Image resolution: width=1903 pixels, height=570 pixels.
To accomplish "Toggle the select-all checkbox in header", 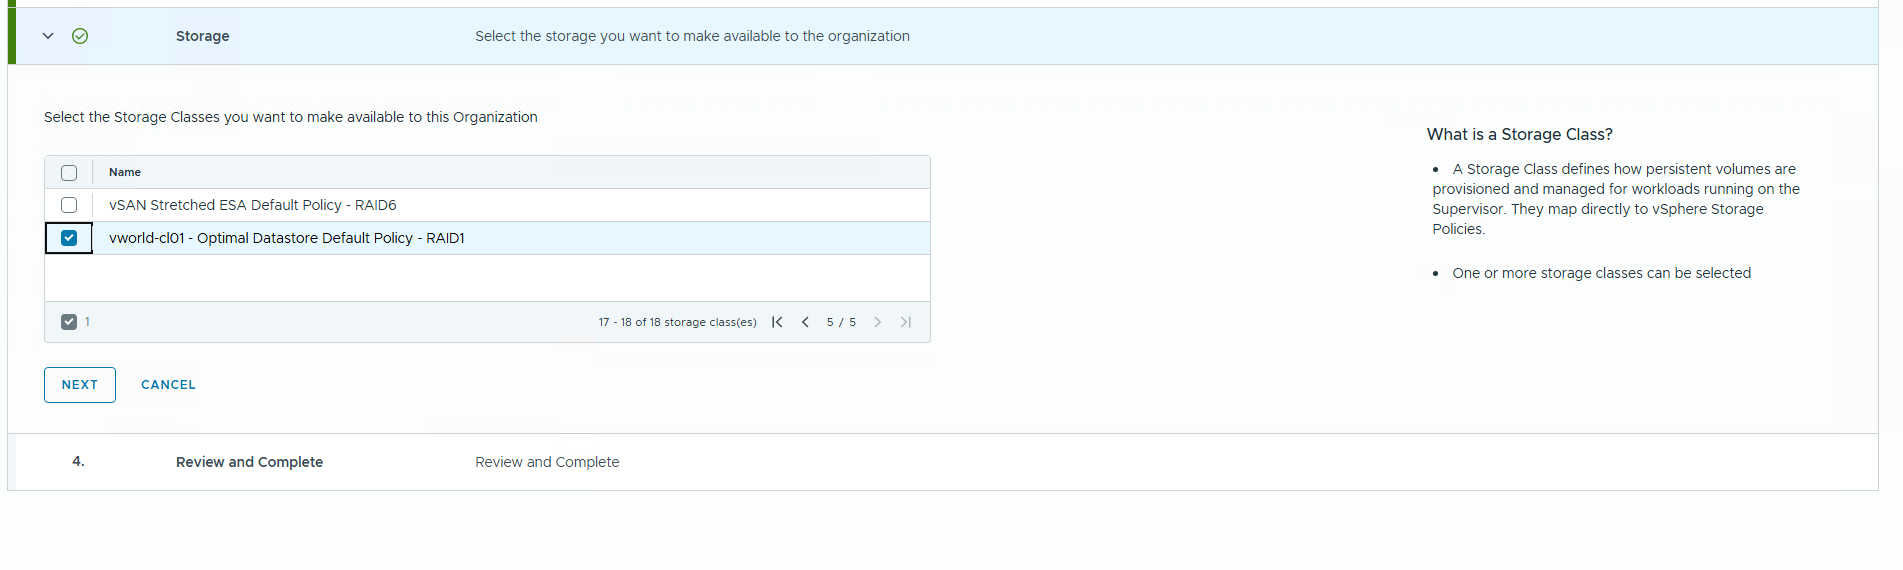I will tap(69, 173).
